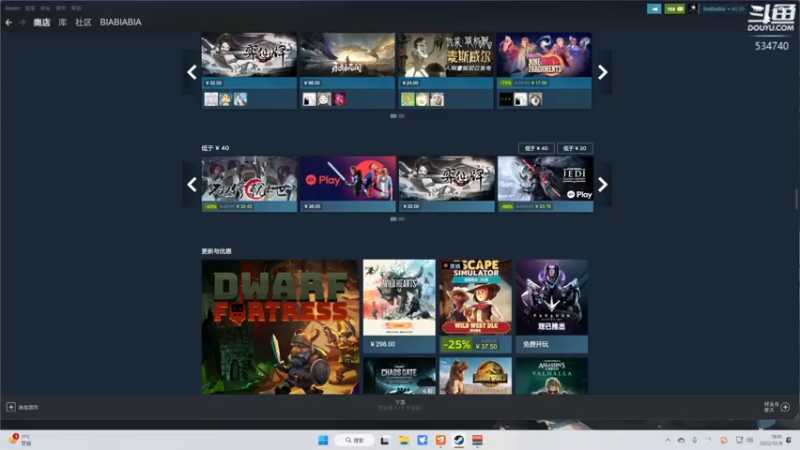Click the Steam icon in taskbar
Screen dimensions: 800x450
pyautogui.click(x=459, y=440)
